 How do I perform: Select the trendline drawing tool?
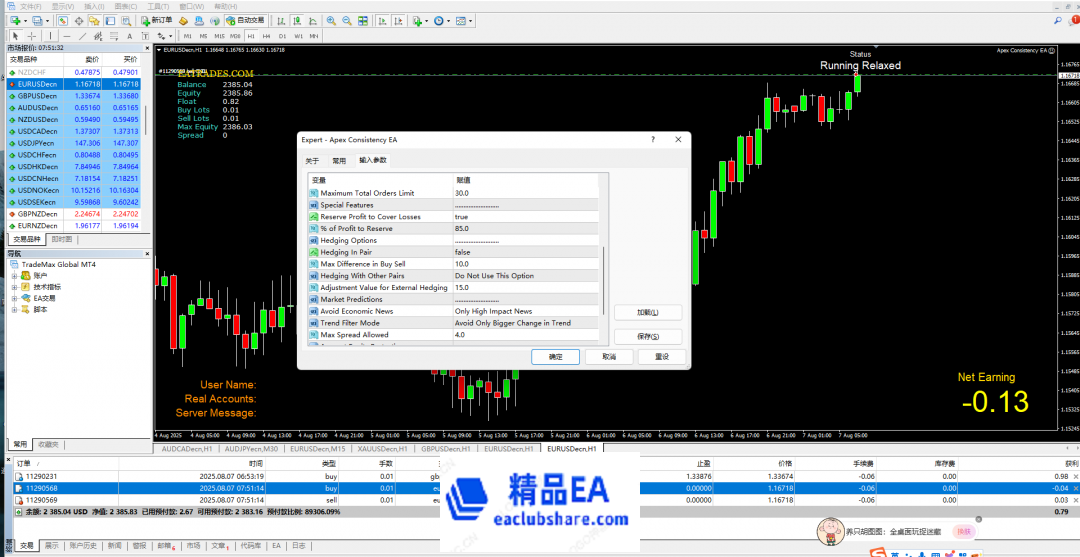click(81, 36)
